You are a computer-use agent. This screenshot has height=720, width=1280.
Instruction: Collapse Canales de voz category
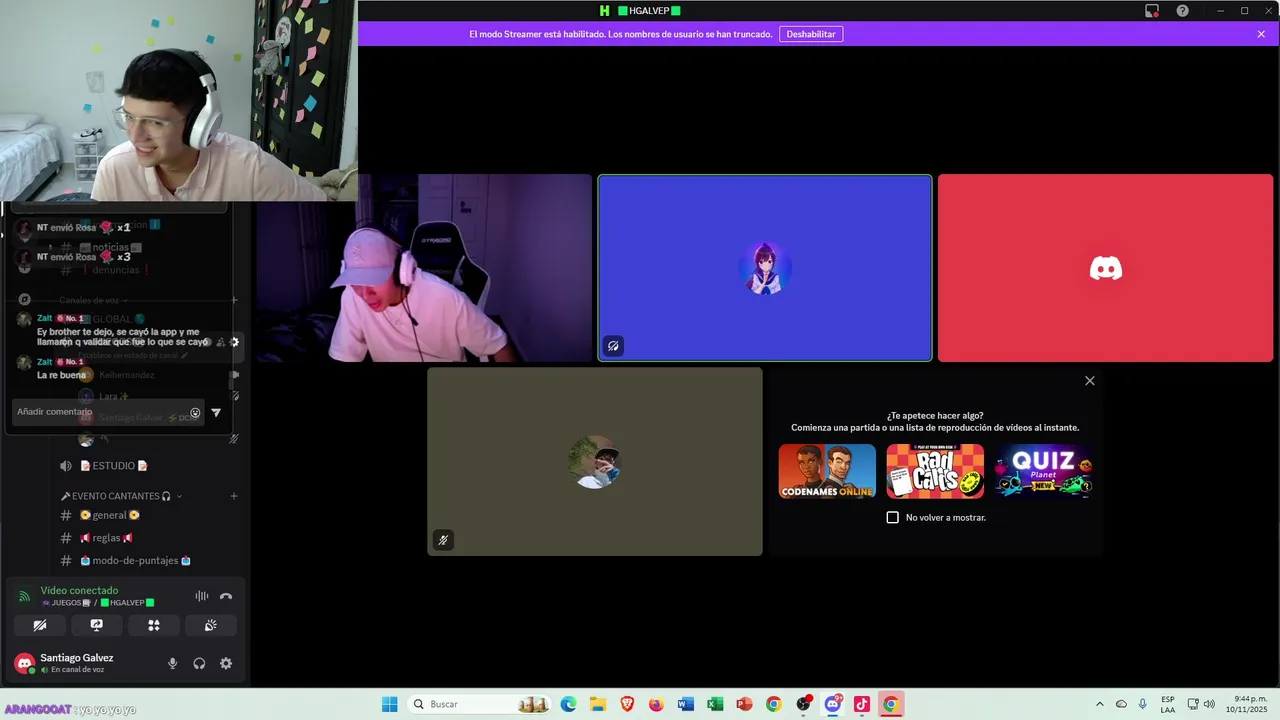[x=93, y=300]
